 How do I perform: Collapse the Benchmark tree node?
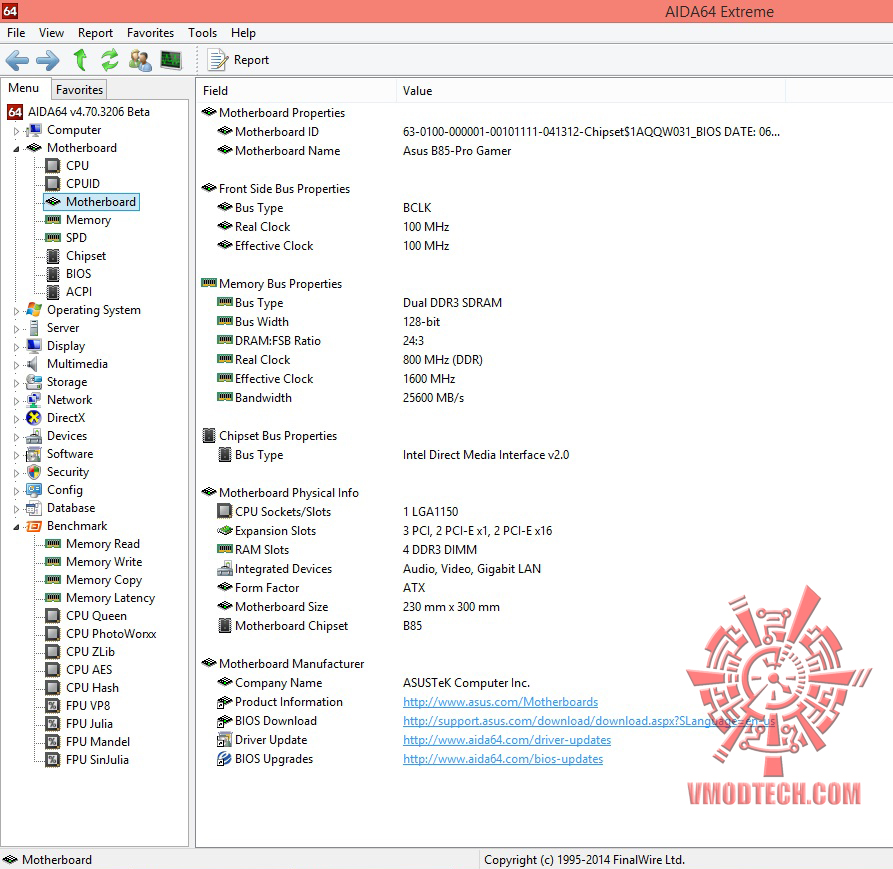[17, 527]
